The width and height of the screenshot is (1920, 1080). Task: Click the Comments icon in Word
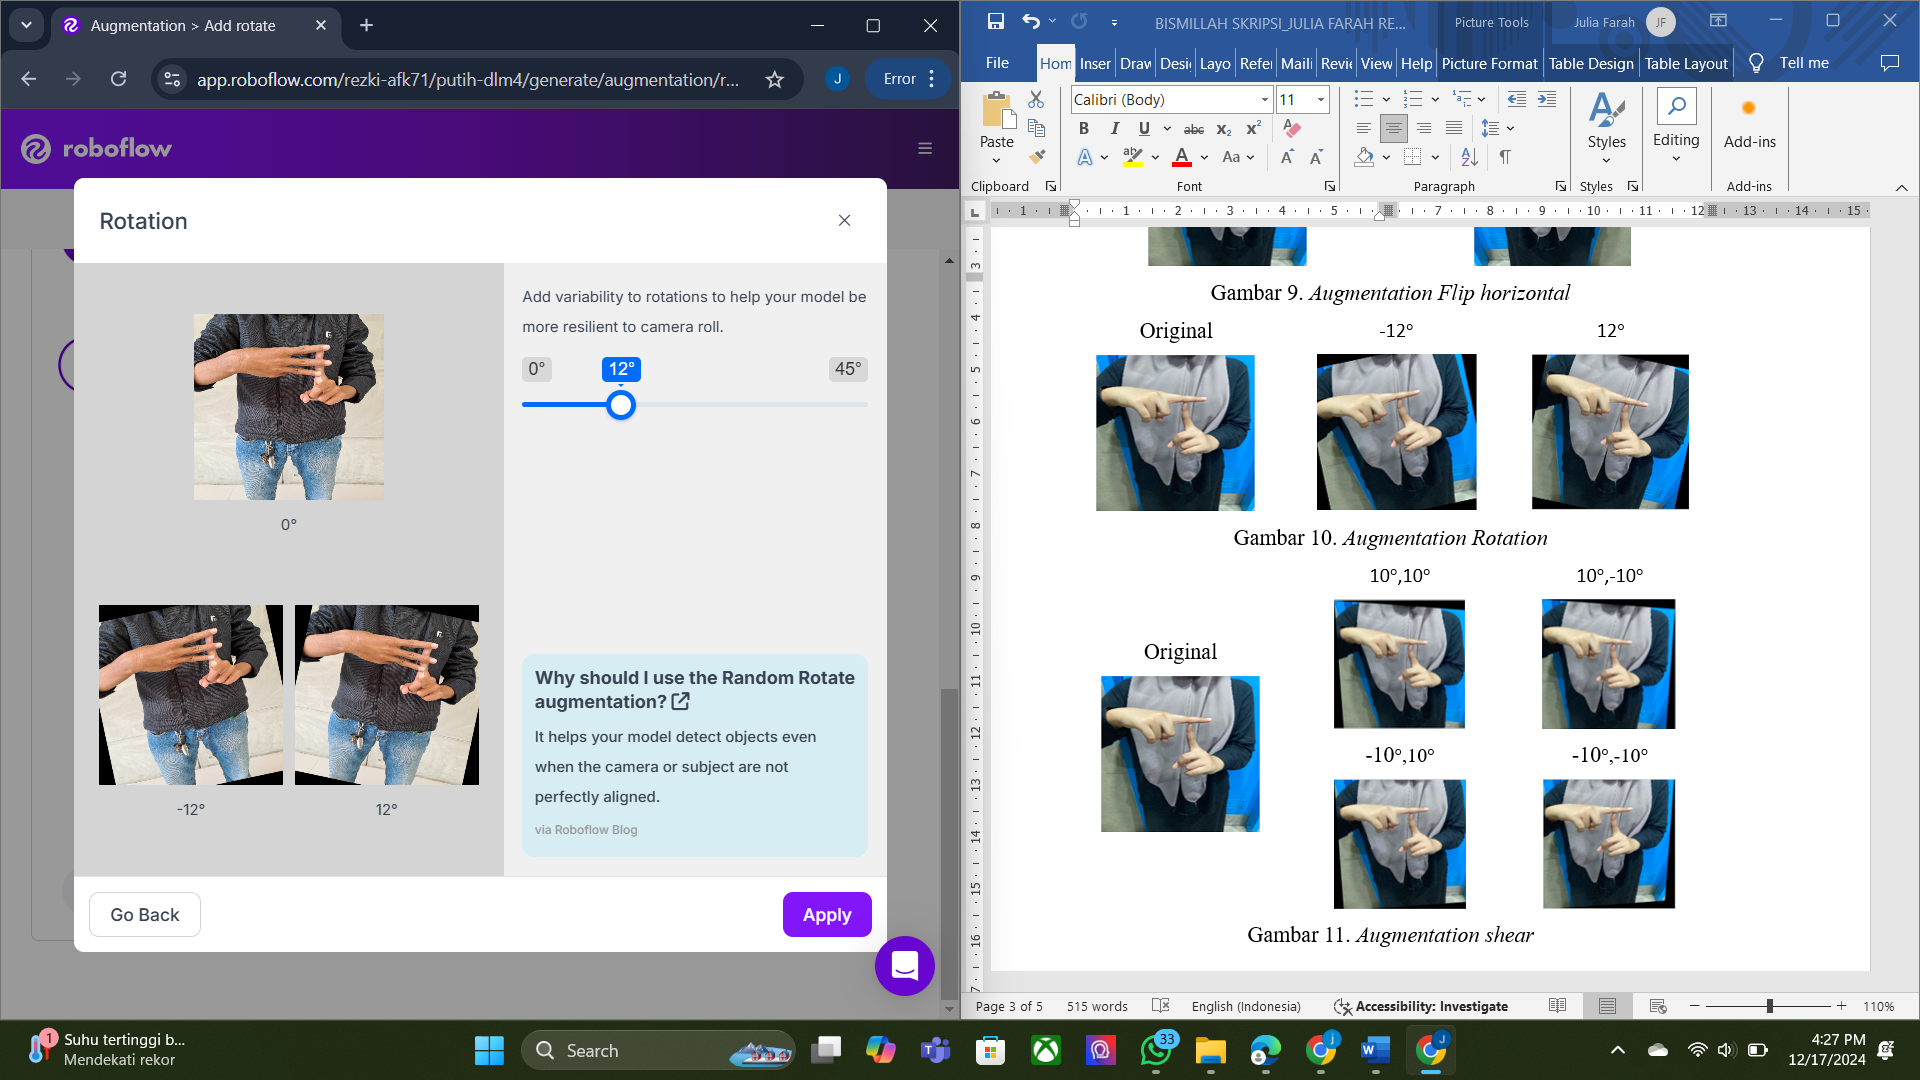1889,63
